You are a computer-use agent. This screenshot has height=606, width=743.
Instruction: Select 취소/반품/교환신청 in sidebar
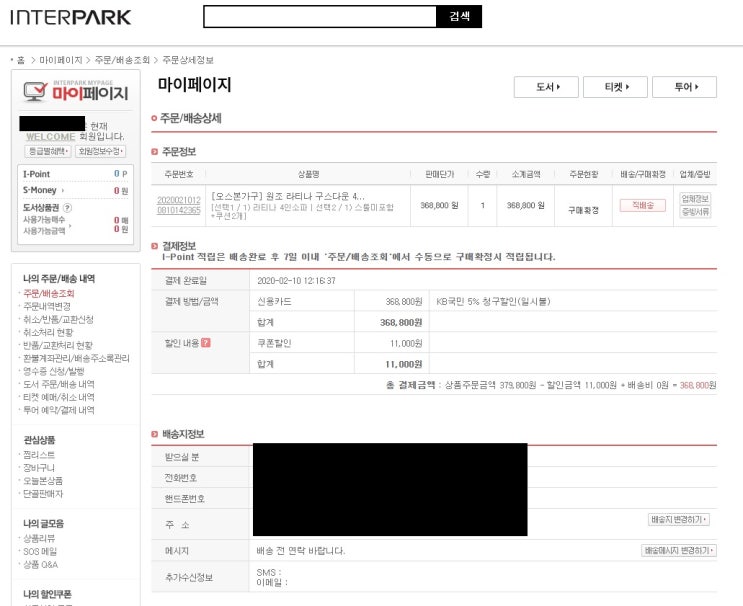(58, 319)
